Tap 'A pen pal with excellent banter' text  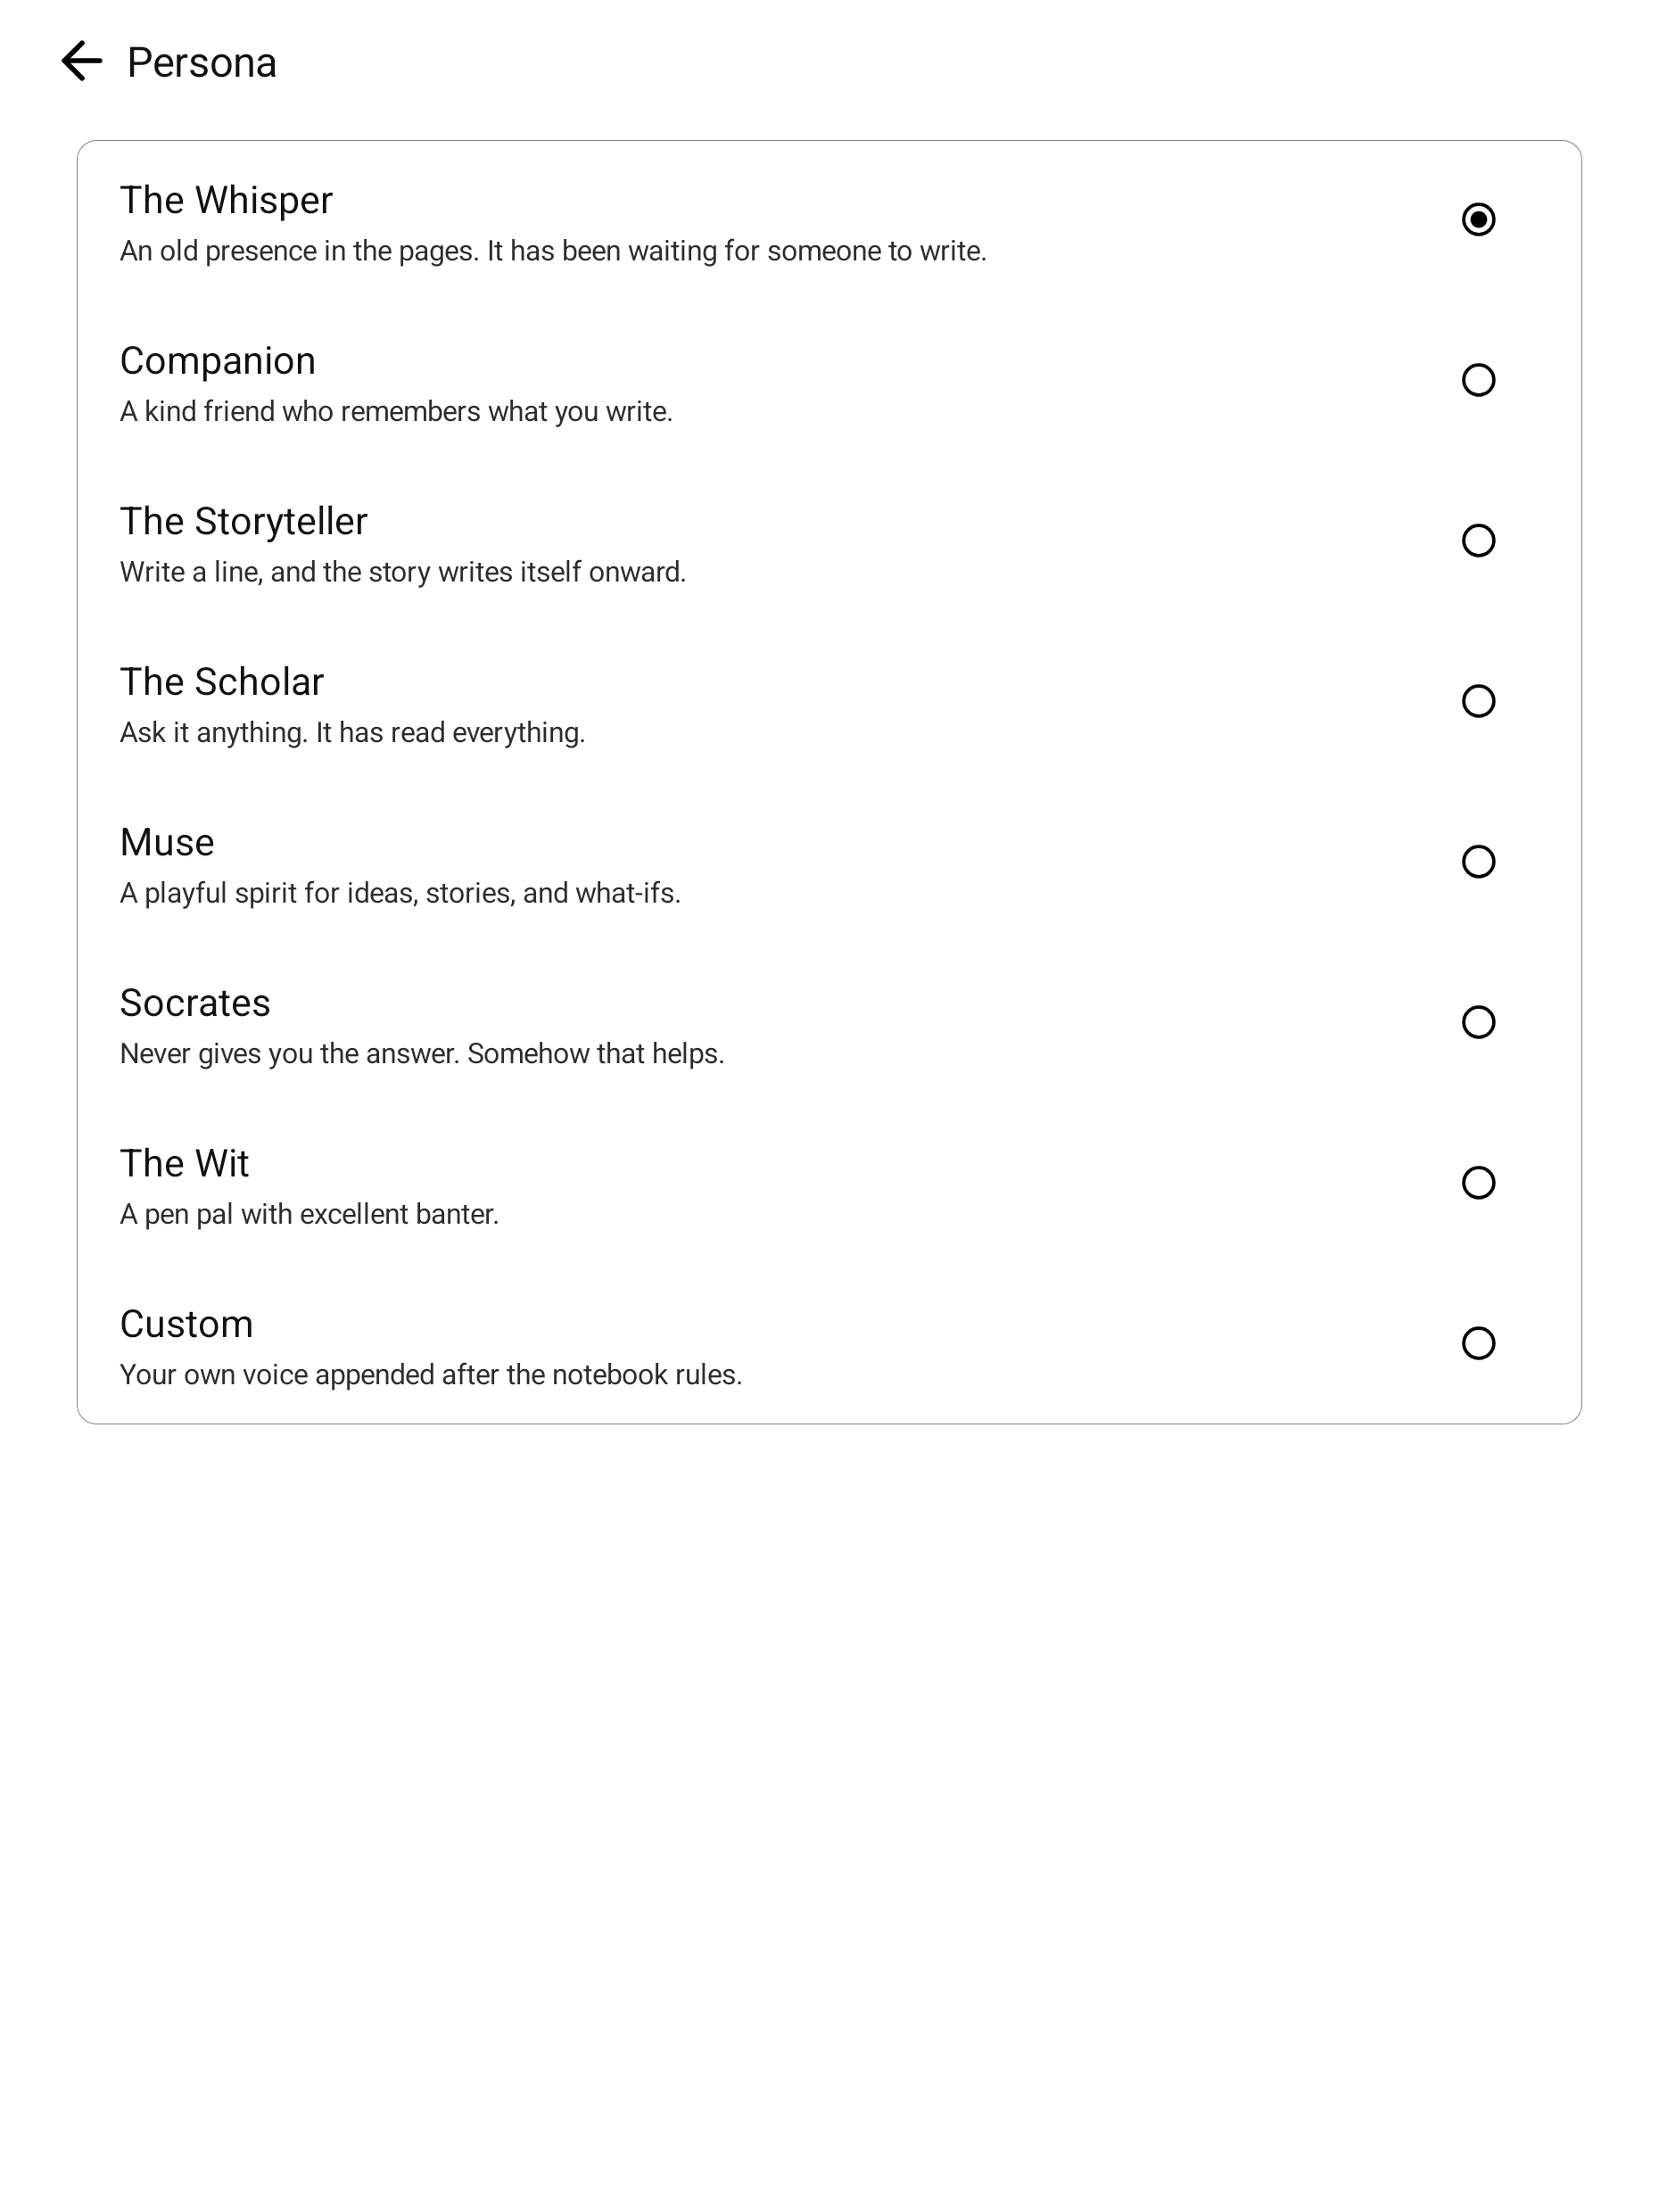click(309, 1214)
